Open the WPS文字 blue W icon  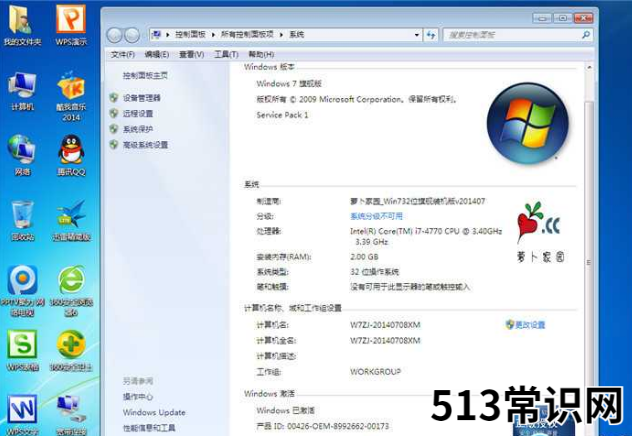pyautogui.click(x=22, y=415)
